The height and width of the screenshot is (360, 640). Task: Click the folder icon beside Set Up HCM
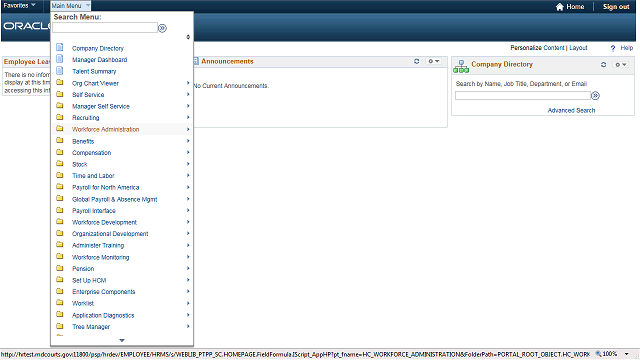click(x=60, y=280)
